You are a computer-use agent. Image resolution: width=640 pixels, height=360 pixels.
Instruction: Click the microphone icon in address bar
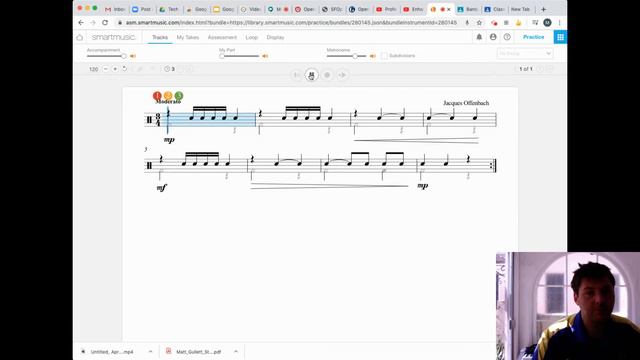[467, 22]
